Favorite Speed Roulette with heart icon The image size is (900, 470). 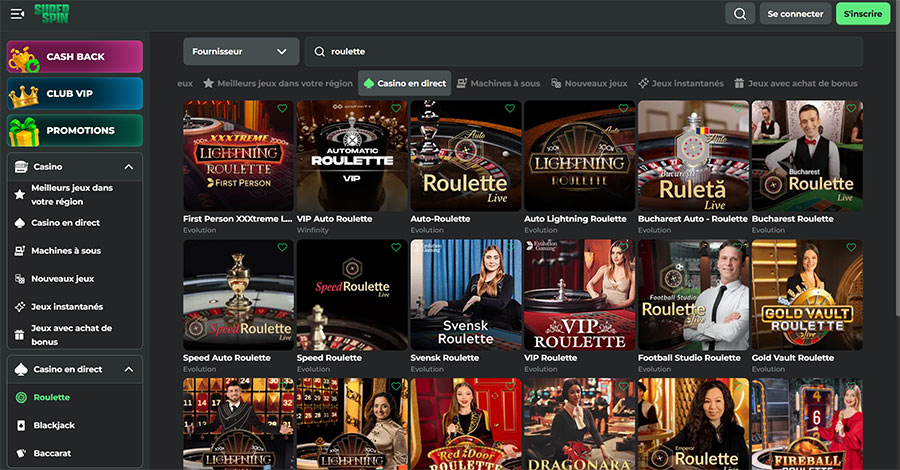point(396,247)
